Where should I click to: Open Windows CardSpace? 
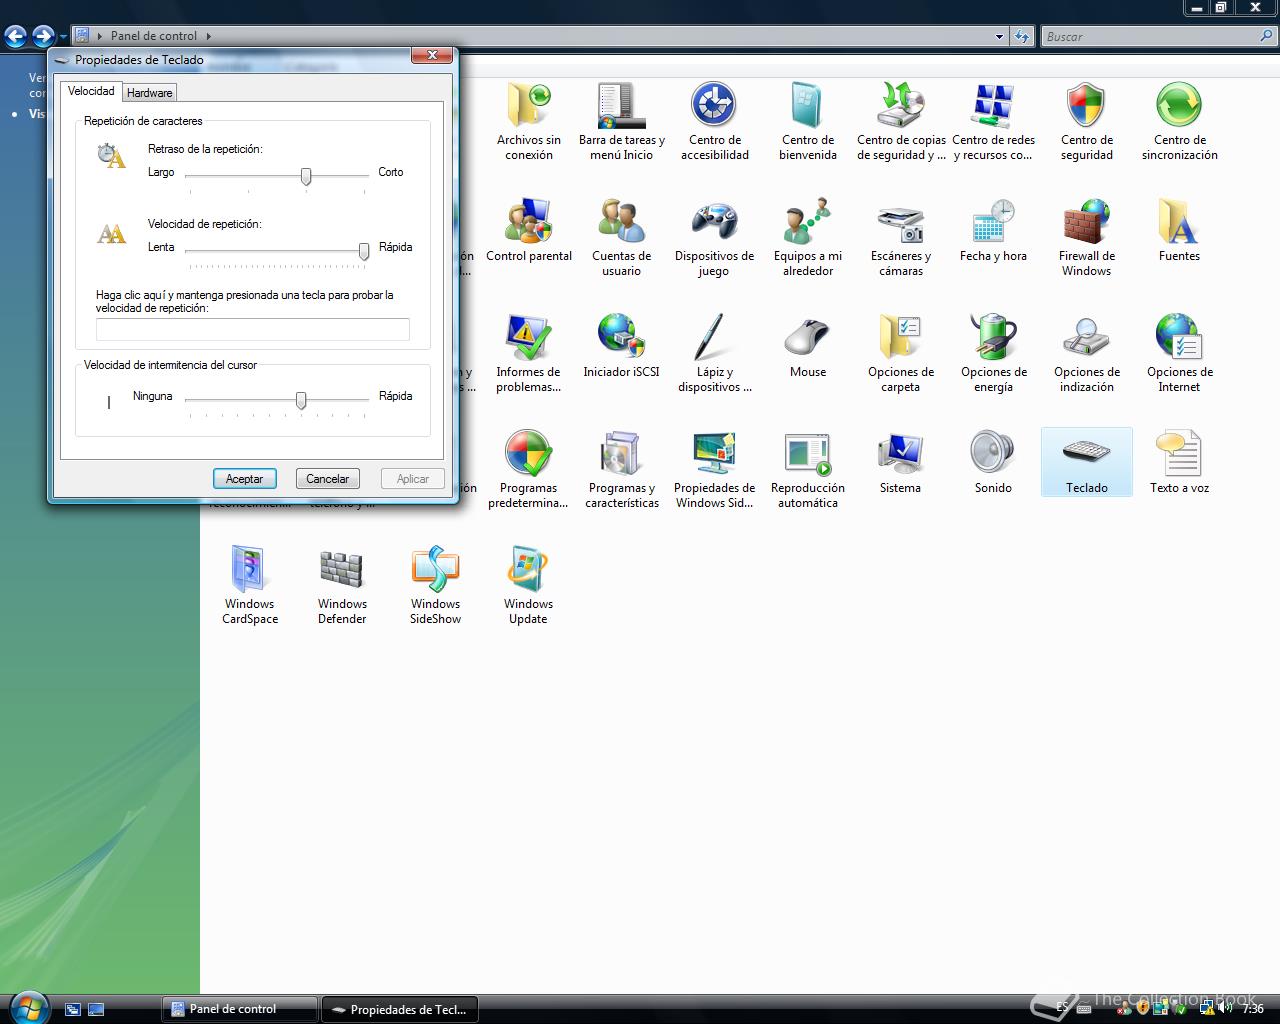[249, 586]
